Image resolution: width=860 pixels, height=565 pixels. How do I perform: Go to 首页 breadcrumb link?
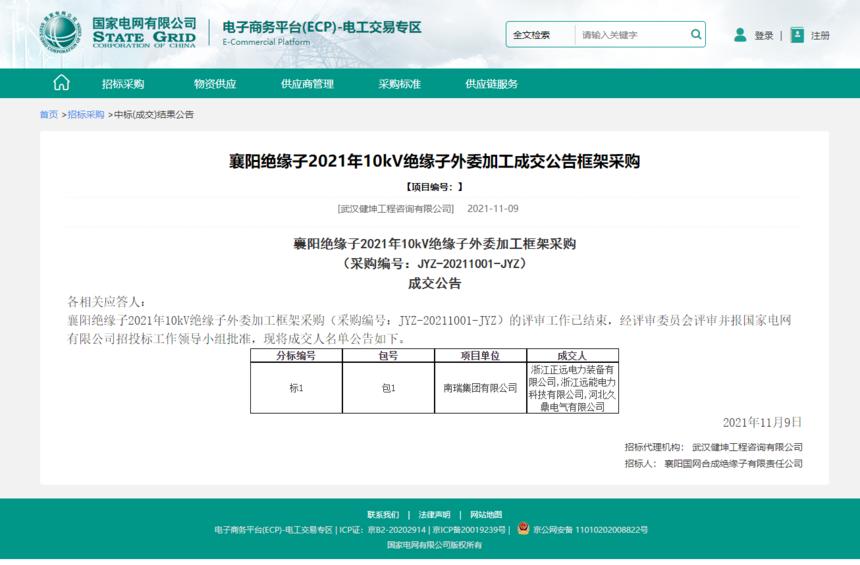tap(48, 115)
